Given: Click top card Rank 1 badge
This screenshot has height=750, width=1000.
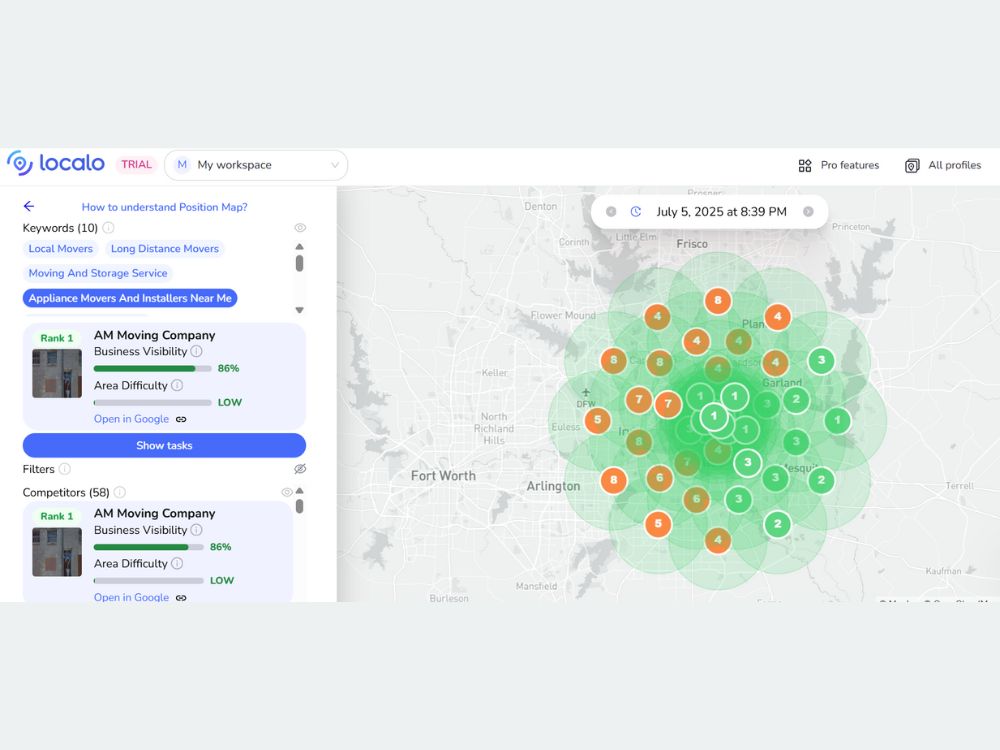Looking at the screenshot, I should point(57,338).
